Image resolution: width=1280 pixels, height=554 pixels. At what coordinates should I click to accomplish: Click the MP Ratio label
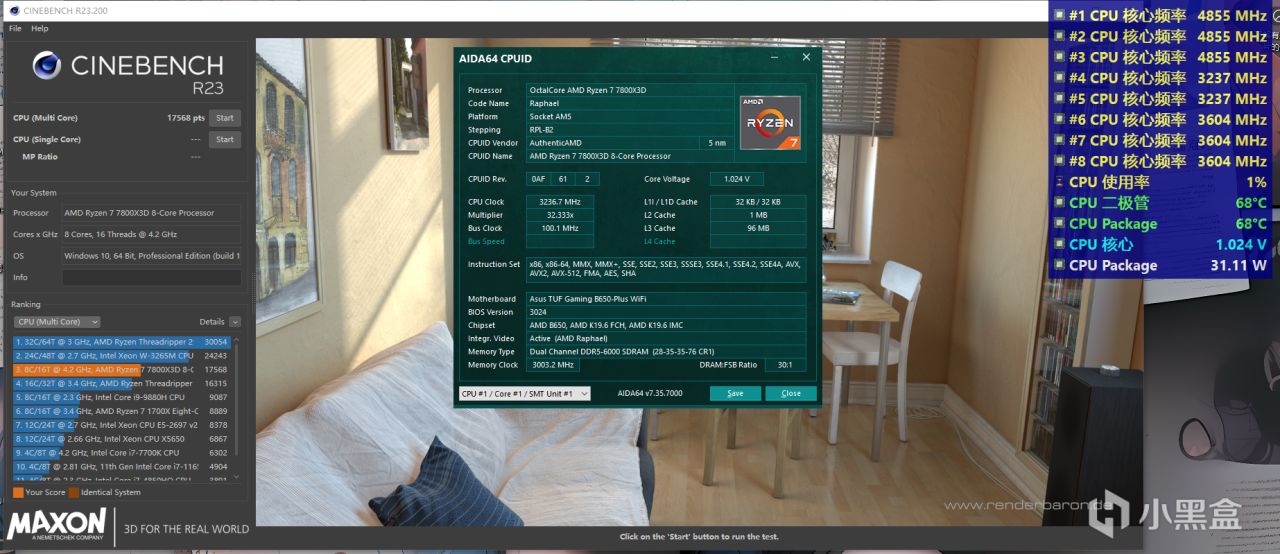tap(40, 156)
